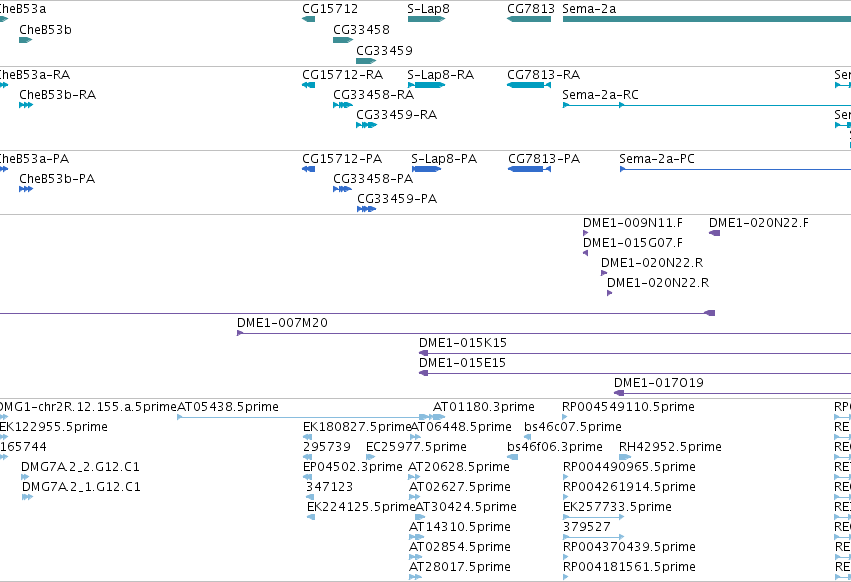
Task: Click EST AT14310.5prime
Action: tap(460, 528)
